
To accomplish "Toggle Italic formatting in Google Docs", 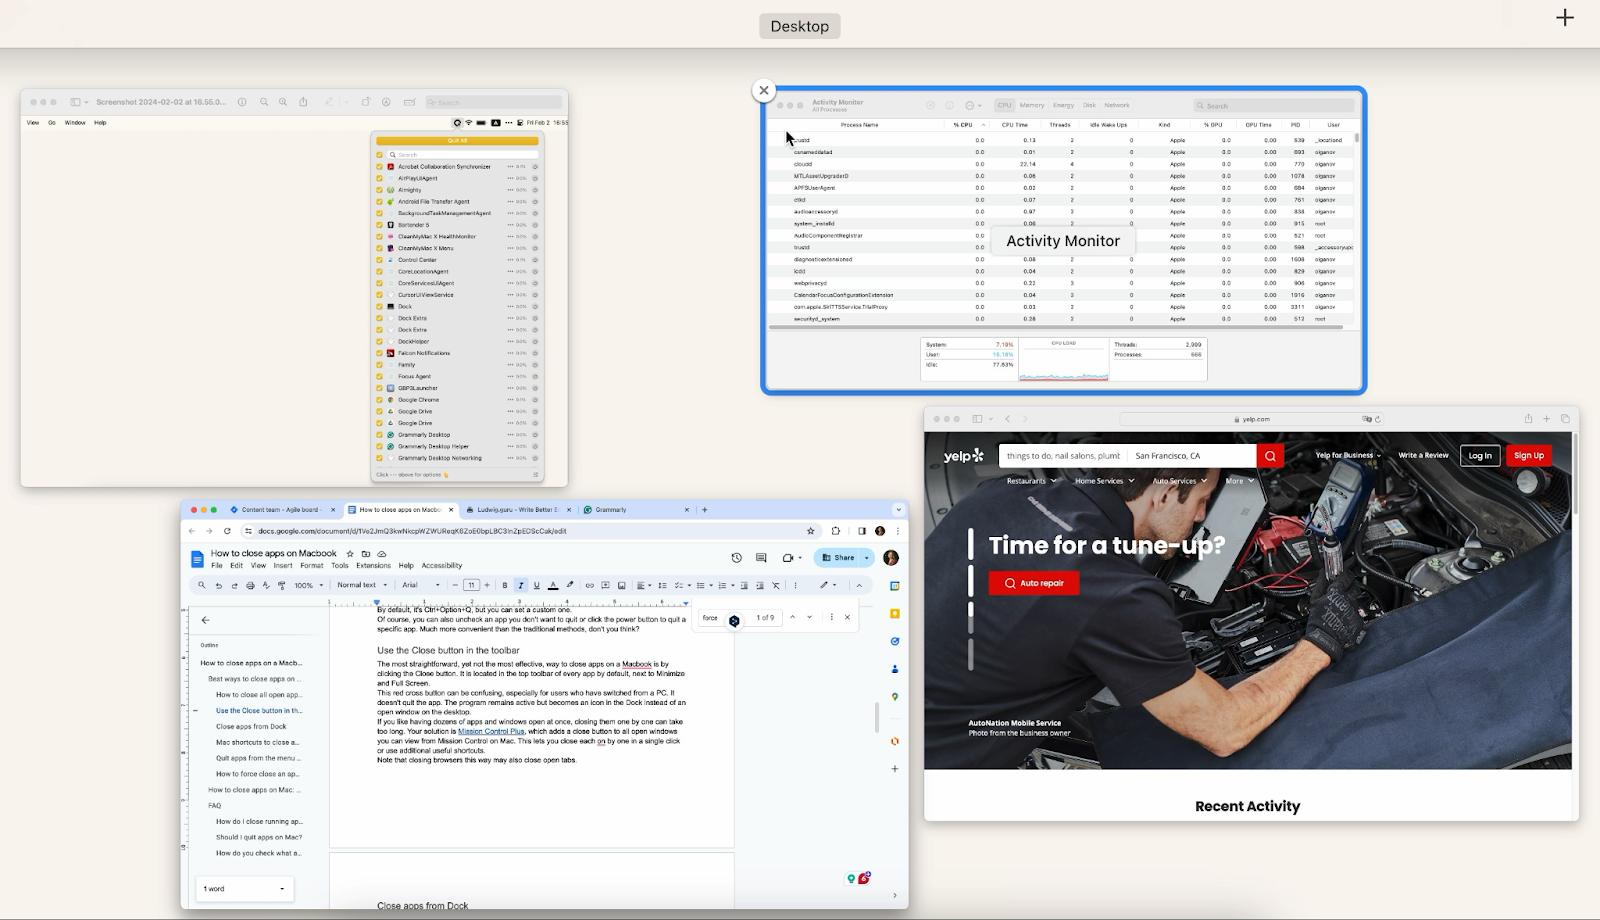I will coord(520,585).
